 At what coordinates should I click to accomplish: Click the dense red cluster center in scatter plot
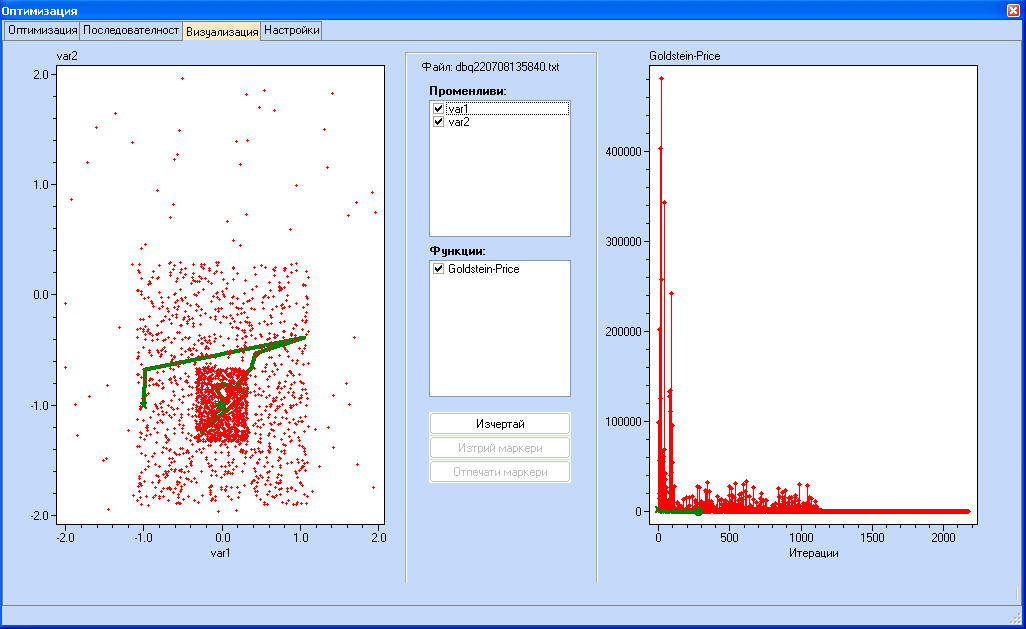[222, 405]
